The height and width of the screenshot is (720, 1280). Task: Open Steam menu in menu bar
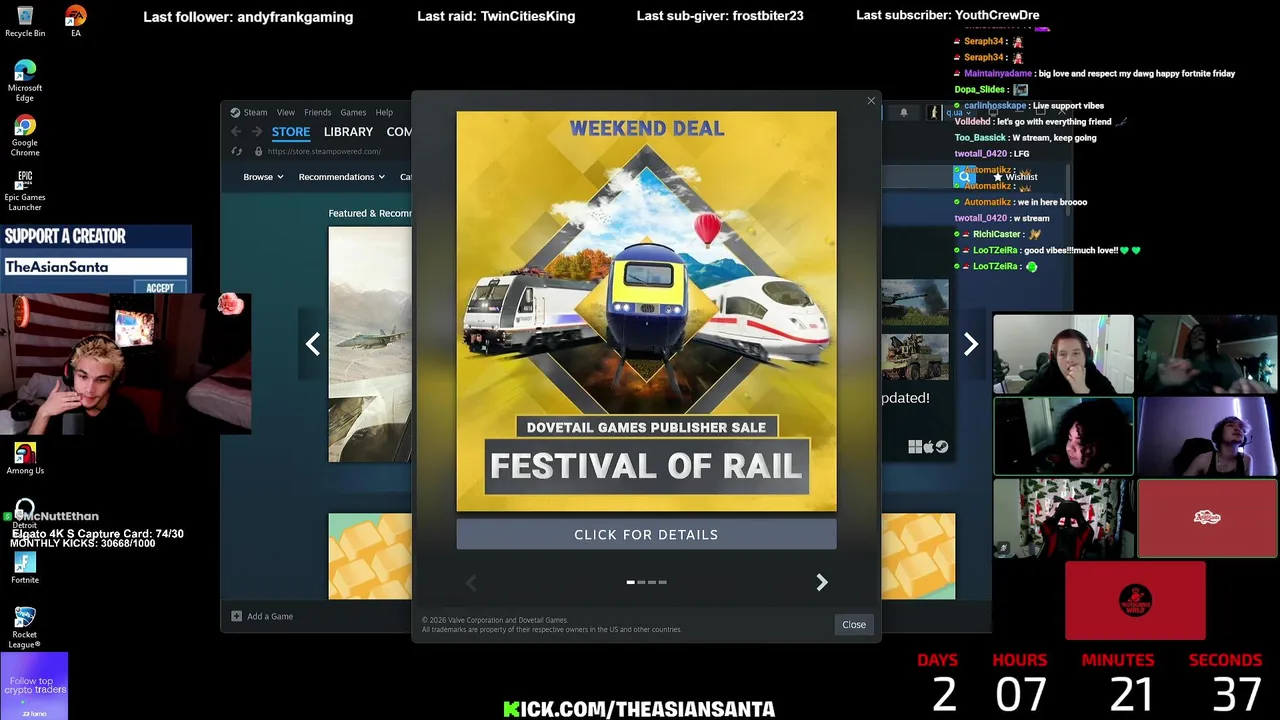(255, 112)
